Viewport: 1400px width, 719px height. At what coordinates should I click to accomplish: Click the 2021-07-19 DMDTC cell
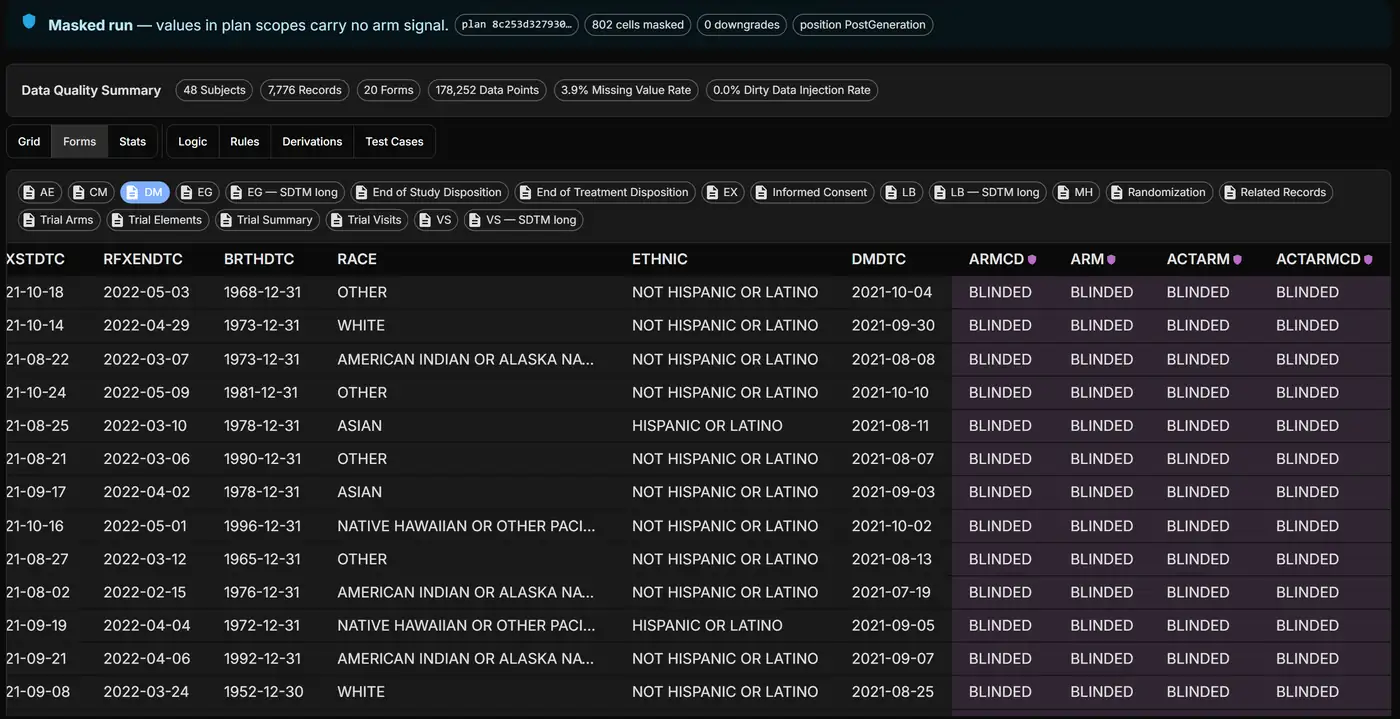point(891,592)
